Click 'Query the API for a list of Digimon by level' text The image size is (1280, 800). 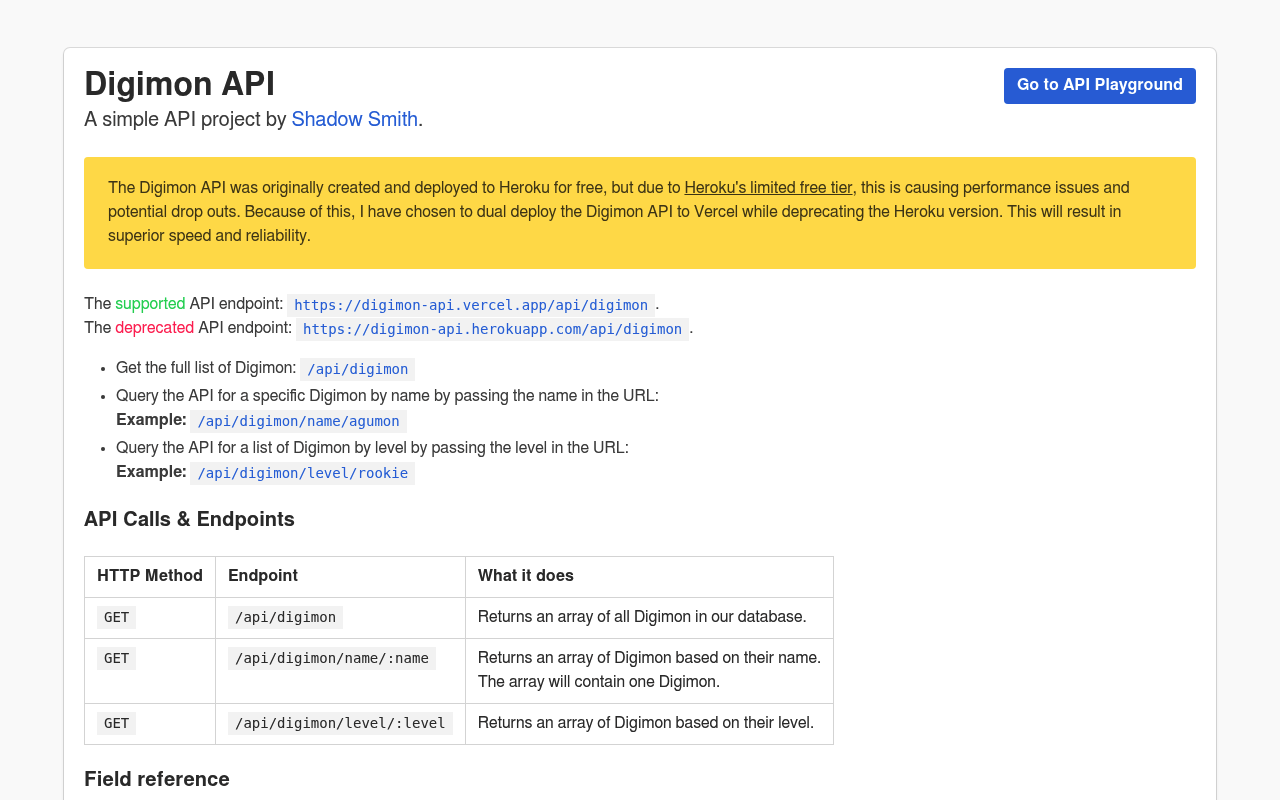(372, 448)
